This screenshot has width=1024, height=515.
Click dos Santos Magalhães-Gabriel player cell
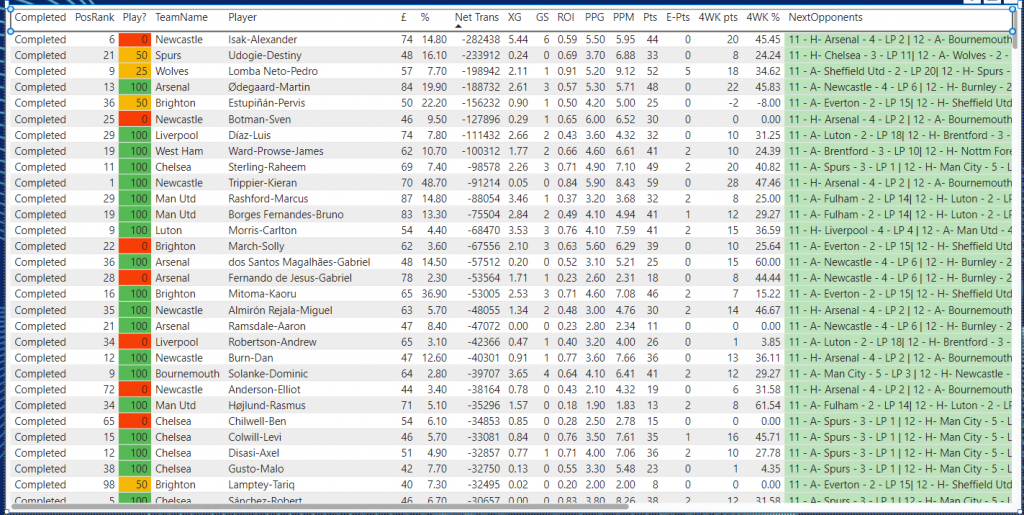(299, 262)
